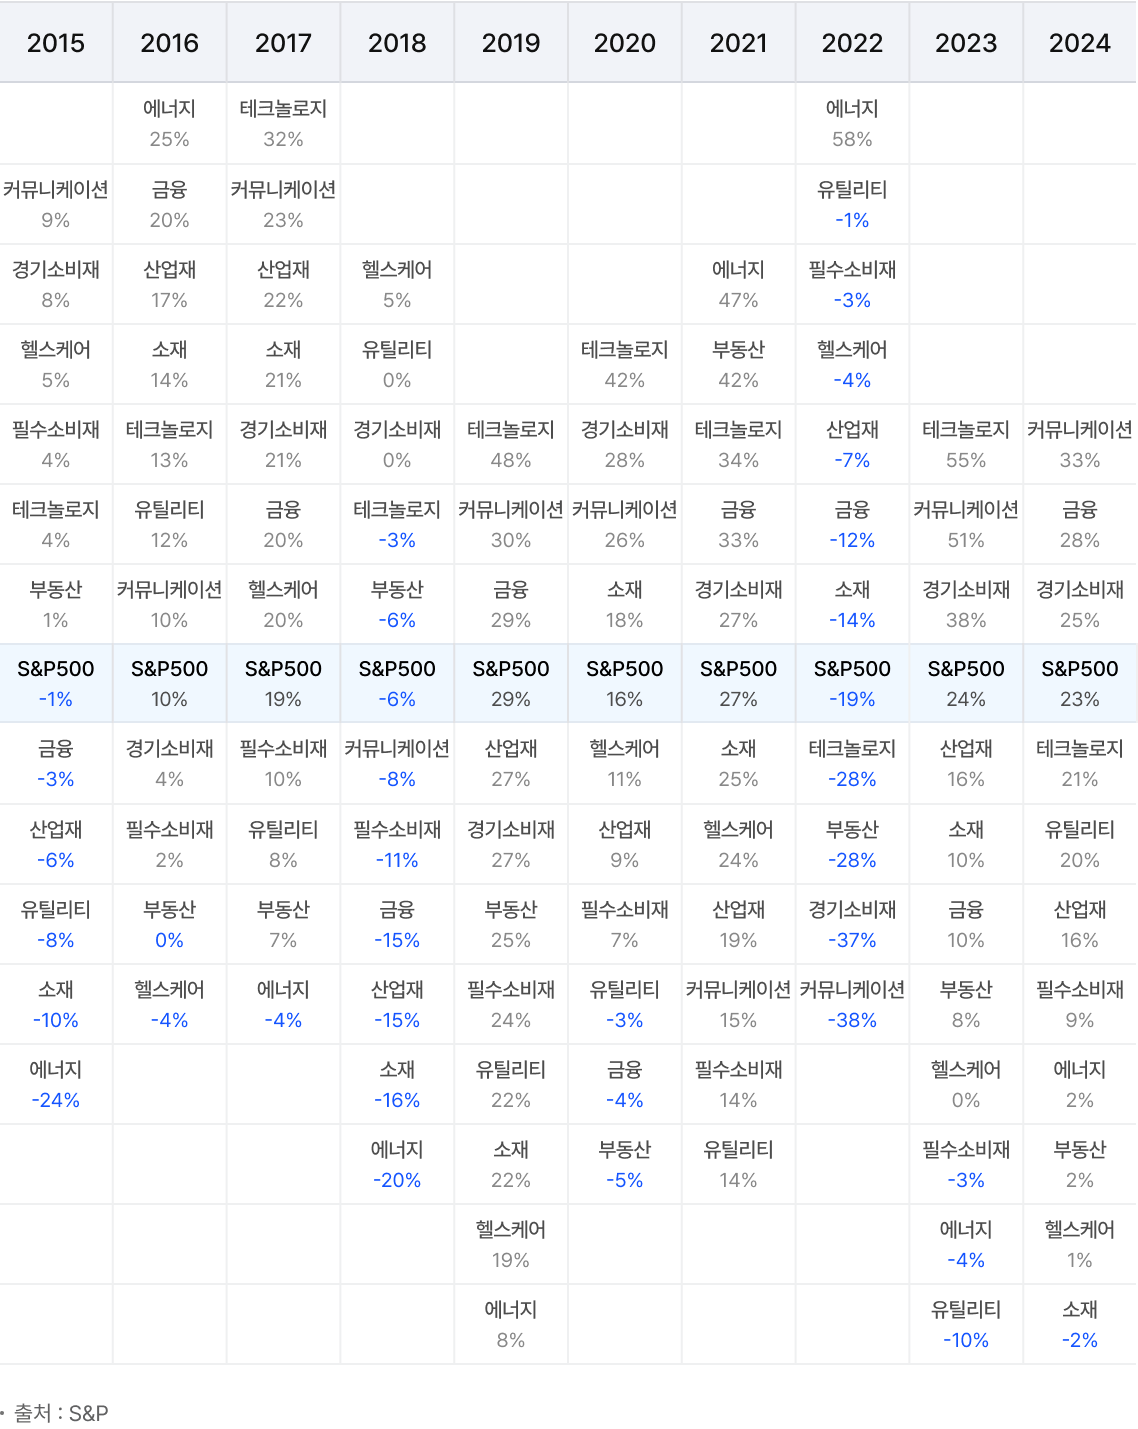Click the 테크놀로지 48% cell in 2019
The width and height of the screenshot is (1138, 1429).
coord(511,445)
